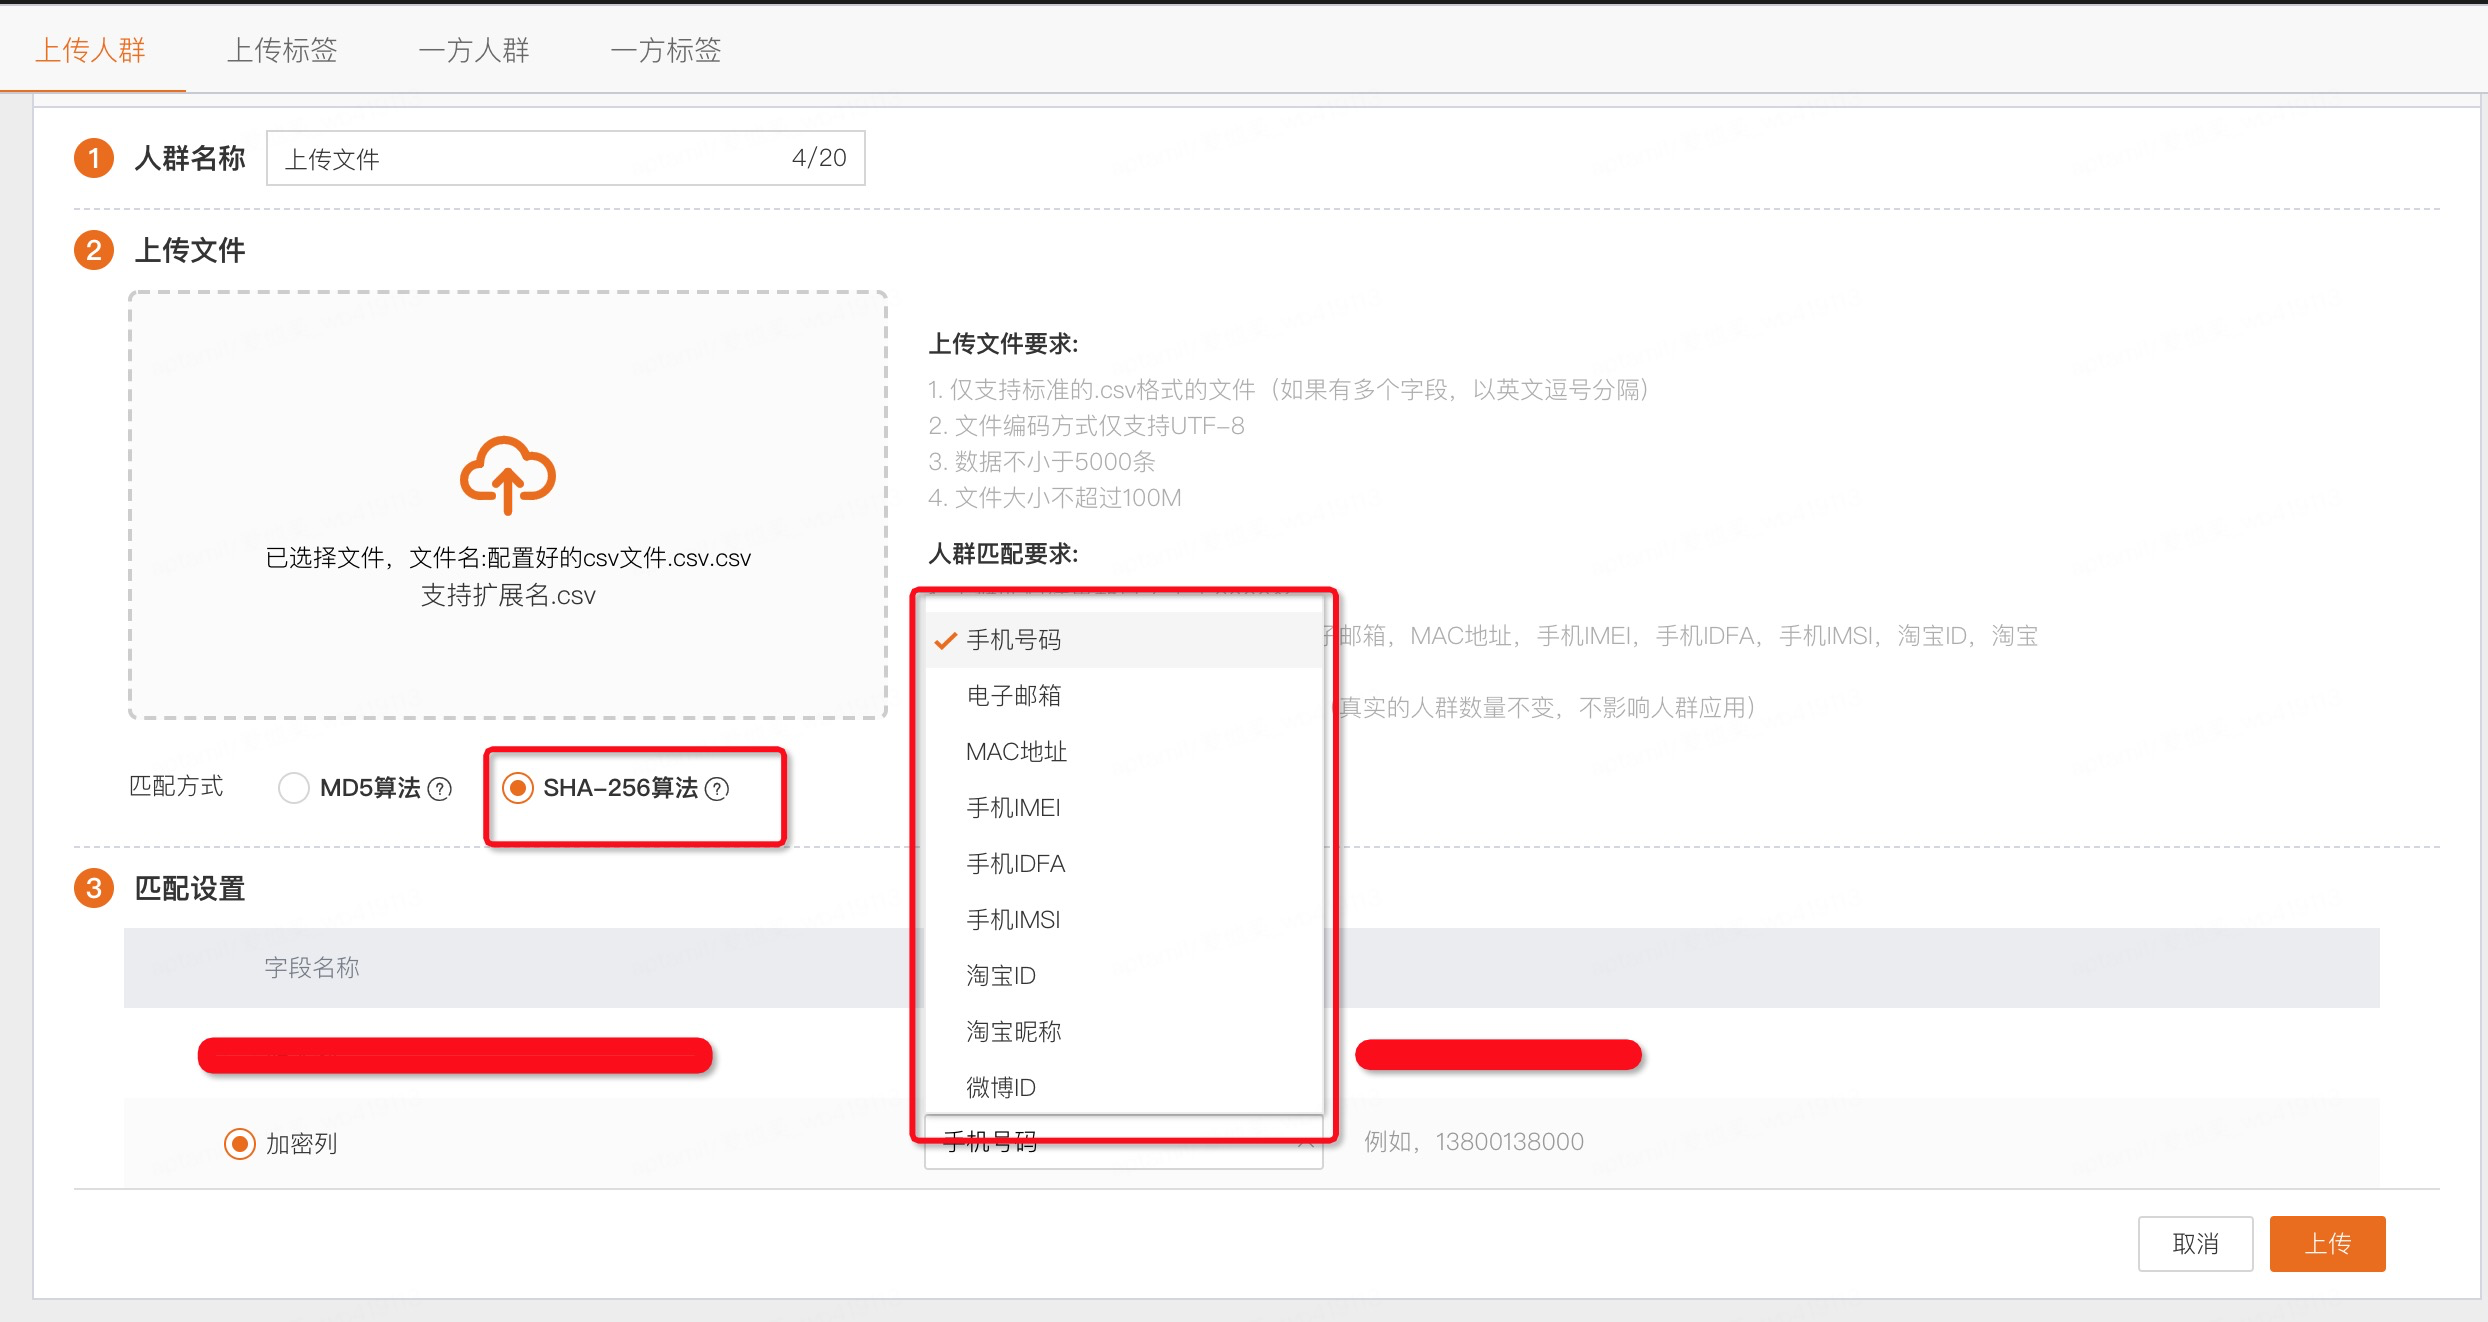This screenshot has width=2488, height=1322.
Task: Click the 取消 button
Action: tap(2195, 1243)
